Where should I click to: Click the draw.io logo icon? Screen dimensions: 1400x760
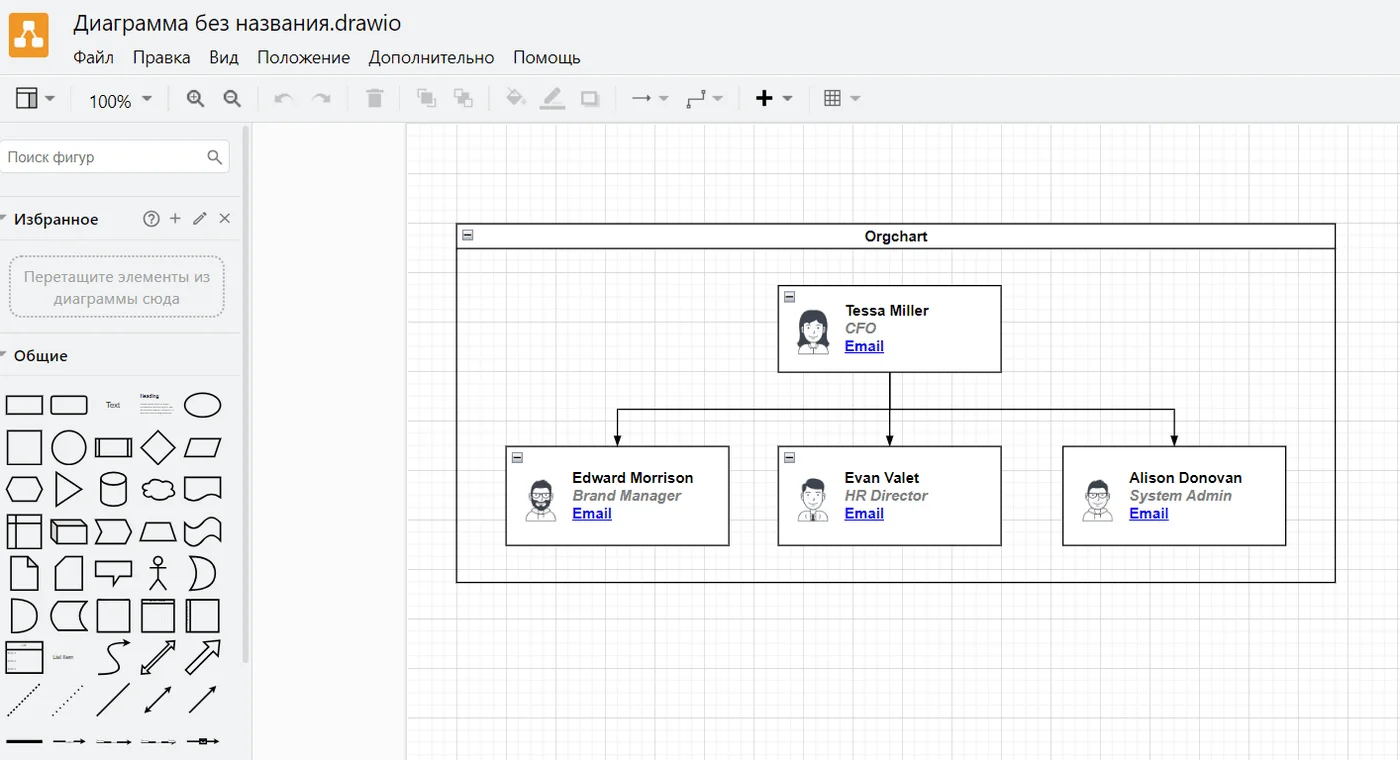[x=29, y=35]
